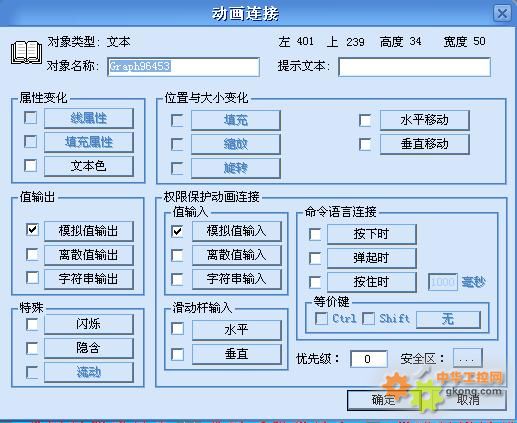The height and width of the screenshot is (423, 517).
Task: Click the 对象名称 text field
Action: click(183, 67)
